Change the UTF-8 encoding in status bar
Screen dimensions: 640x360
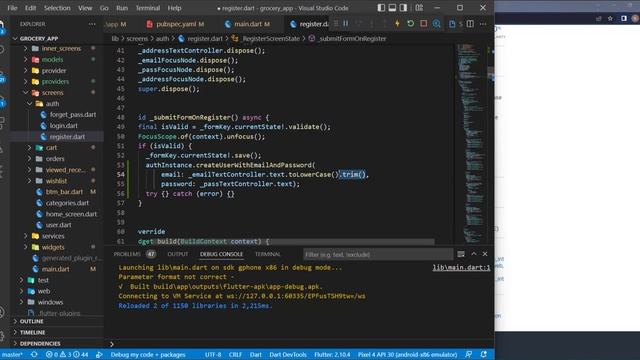pos(213,354)
